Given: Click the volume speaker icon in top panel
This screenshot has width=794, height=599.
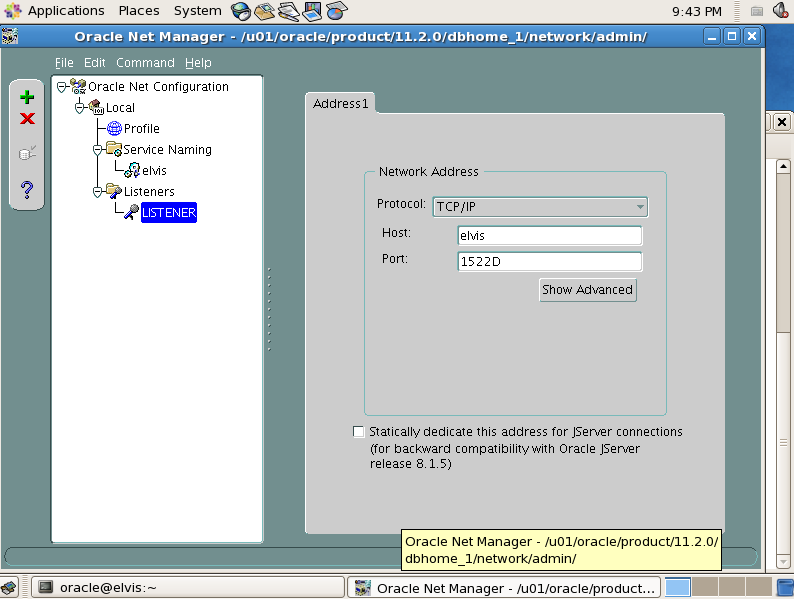Looking at the screenshot, I should click(781, 11).
